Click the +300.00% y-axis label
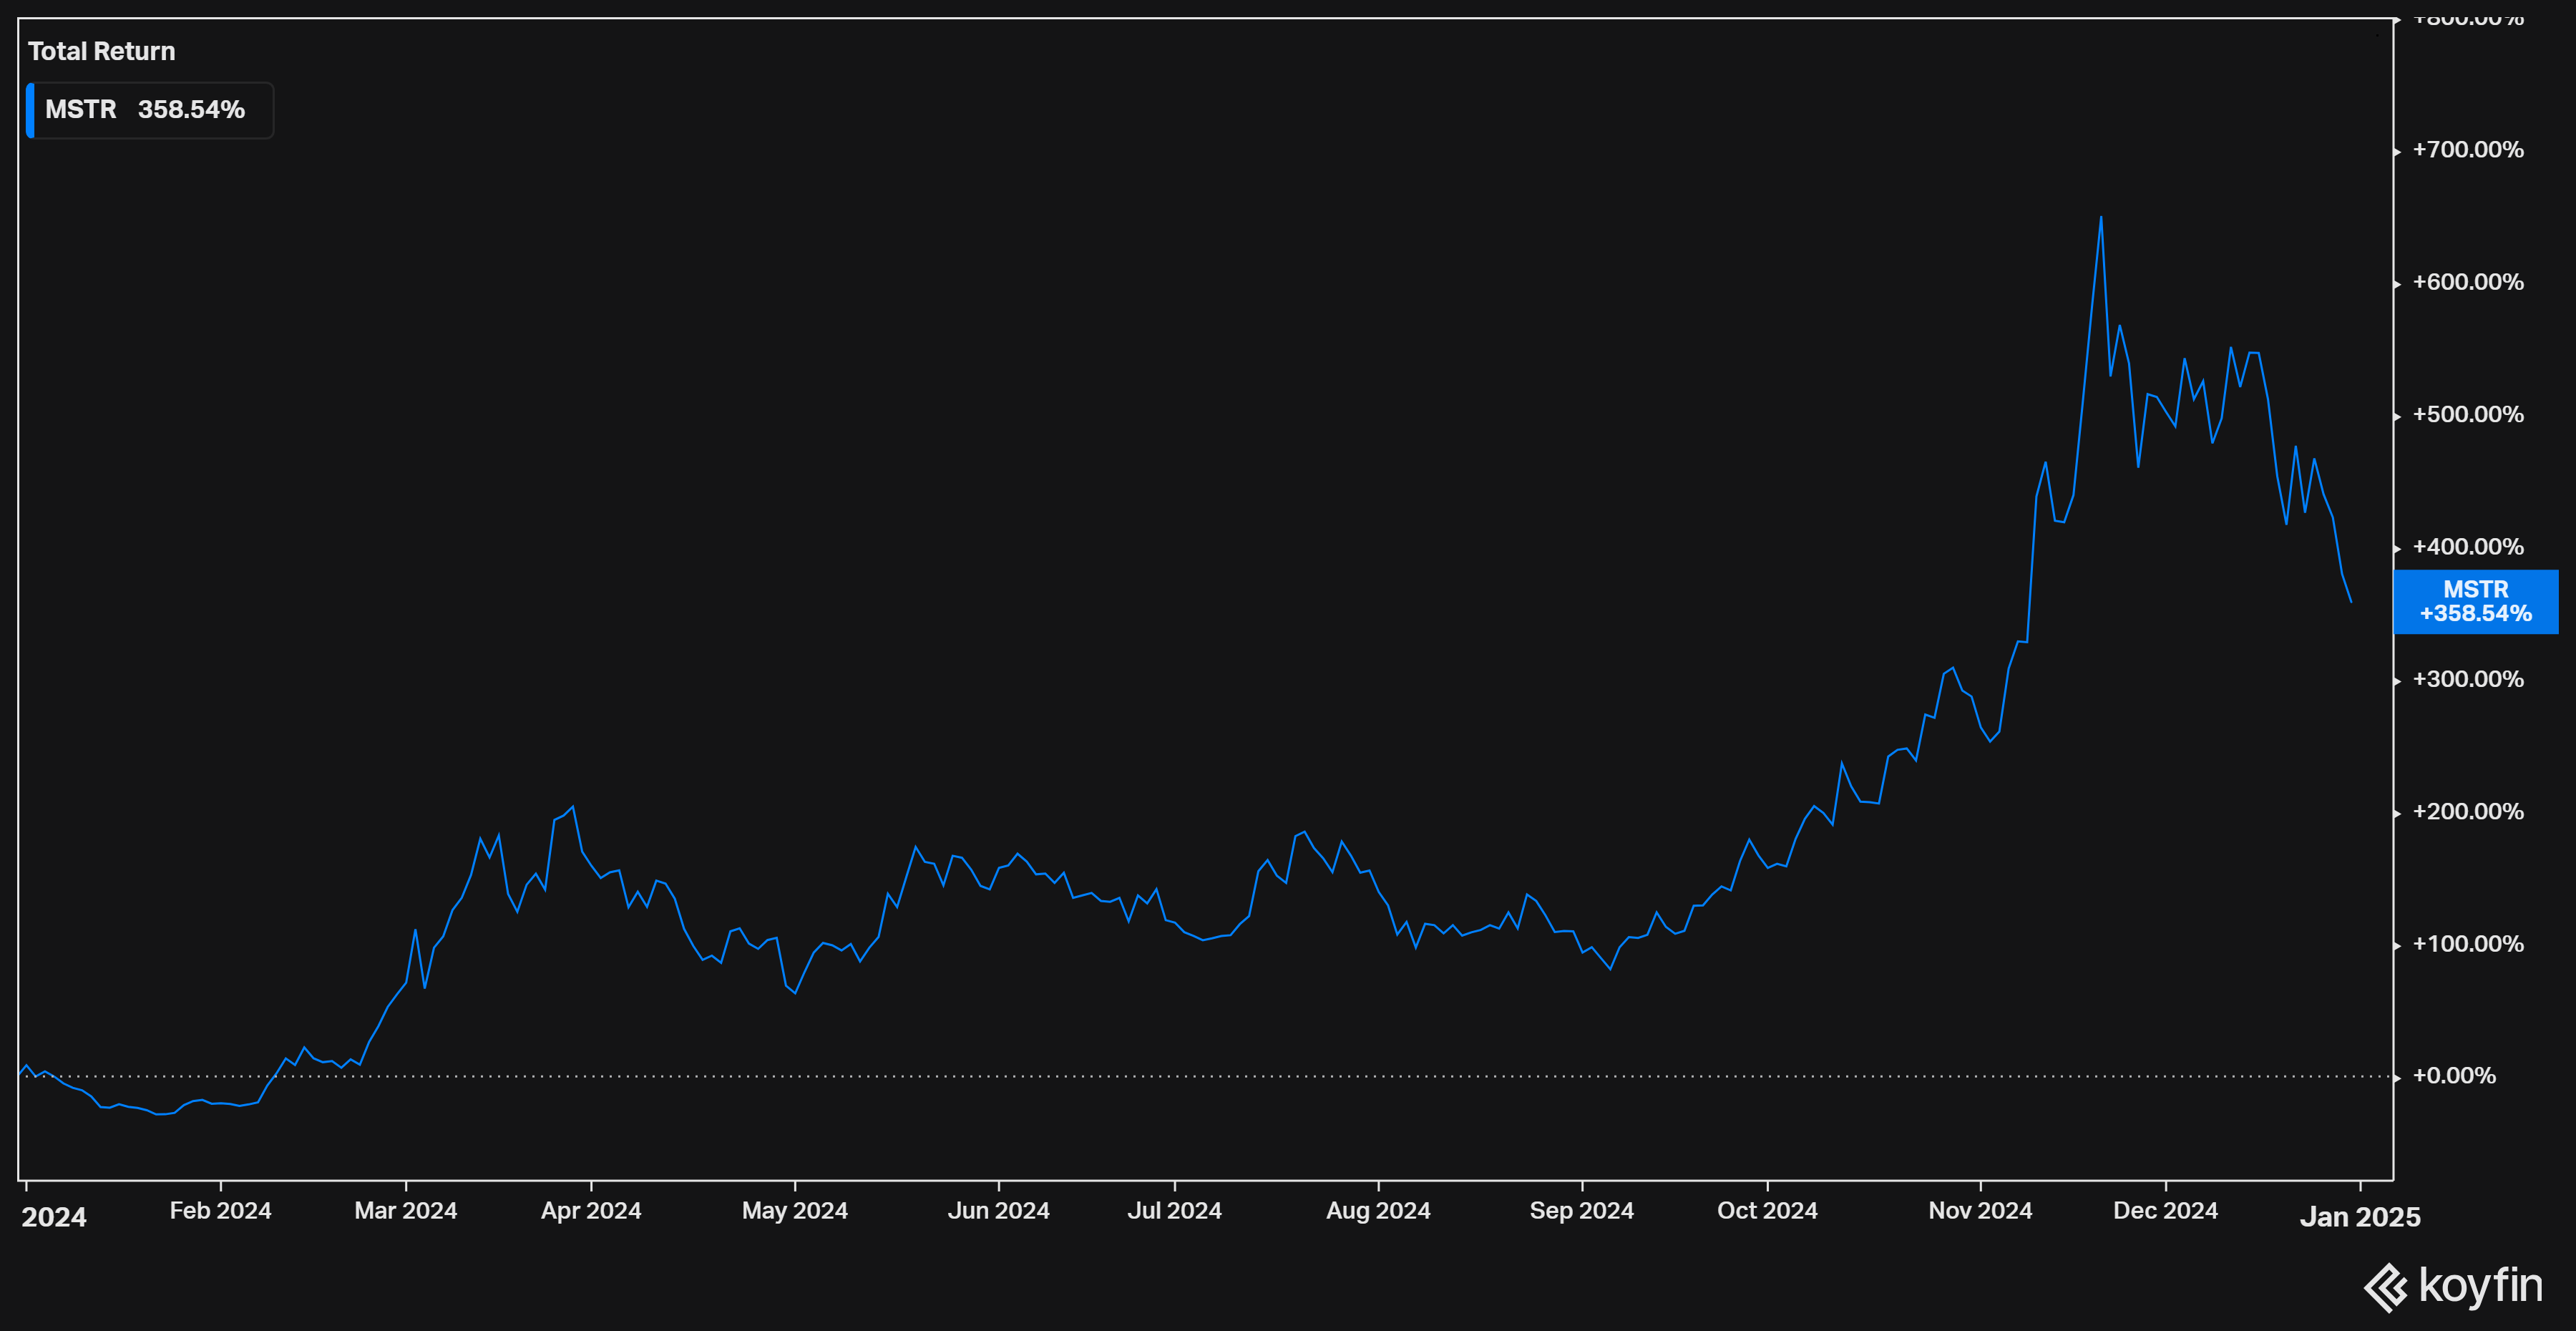This screenshot has height=1331, width=2576. tap(2467, 679)
